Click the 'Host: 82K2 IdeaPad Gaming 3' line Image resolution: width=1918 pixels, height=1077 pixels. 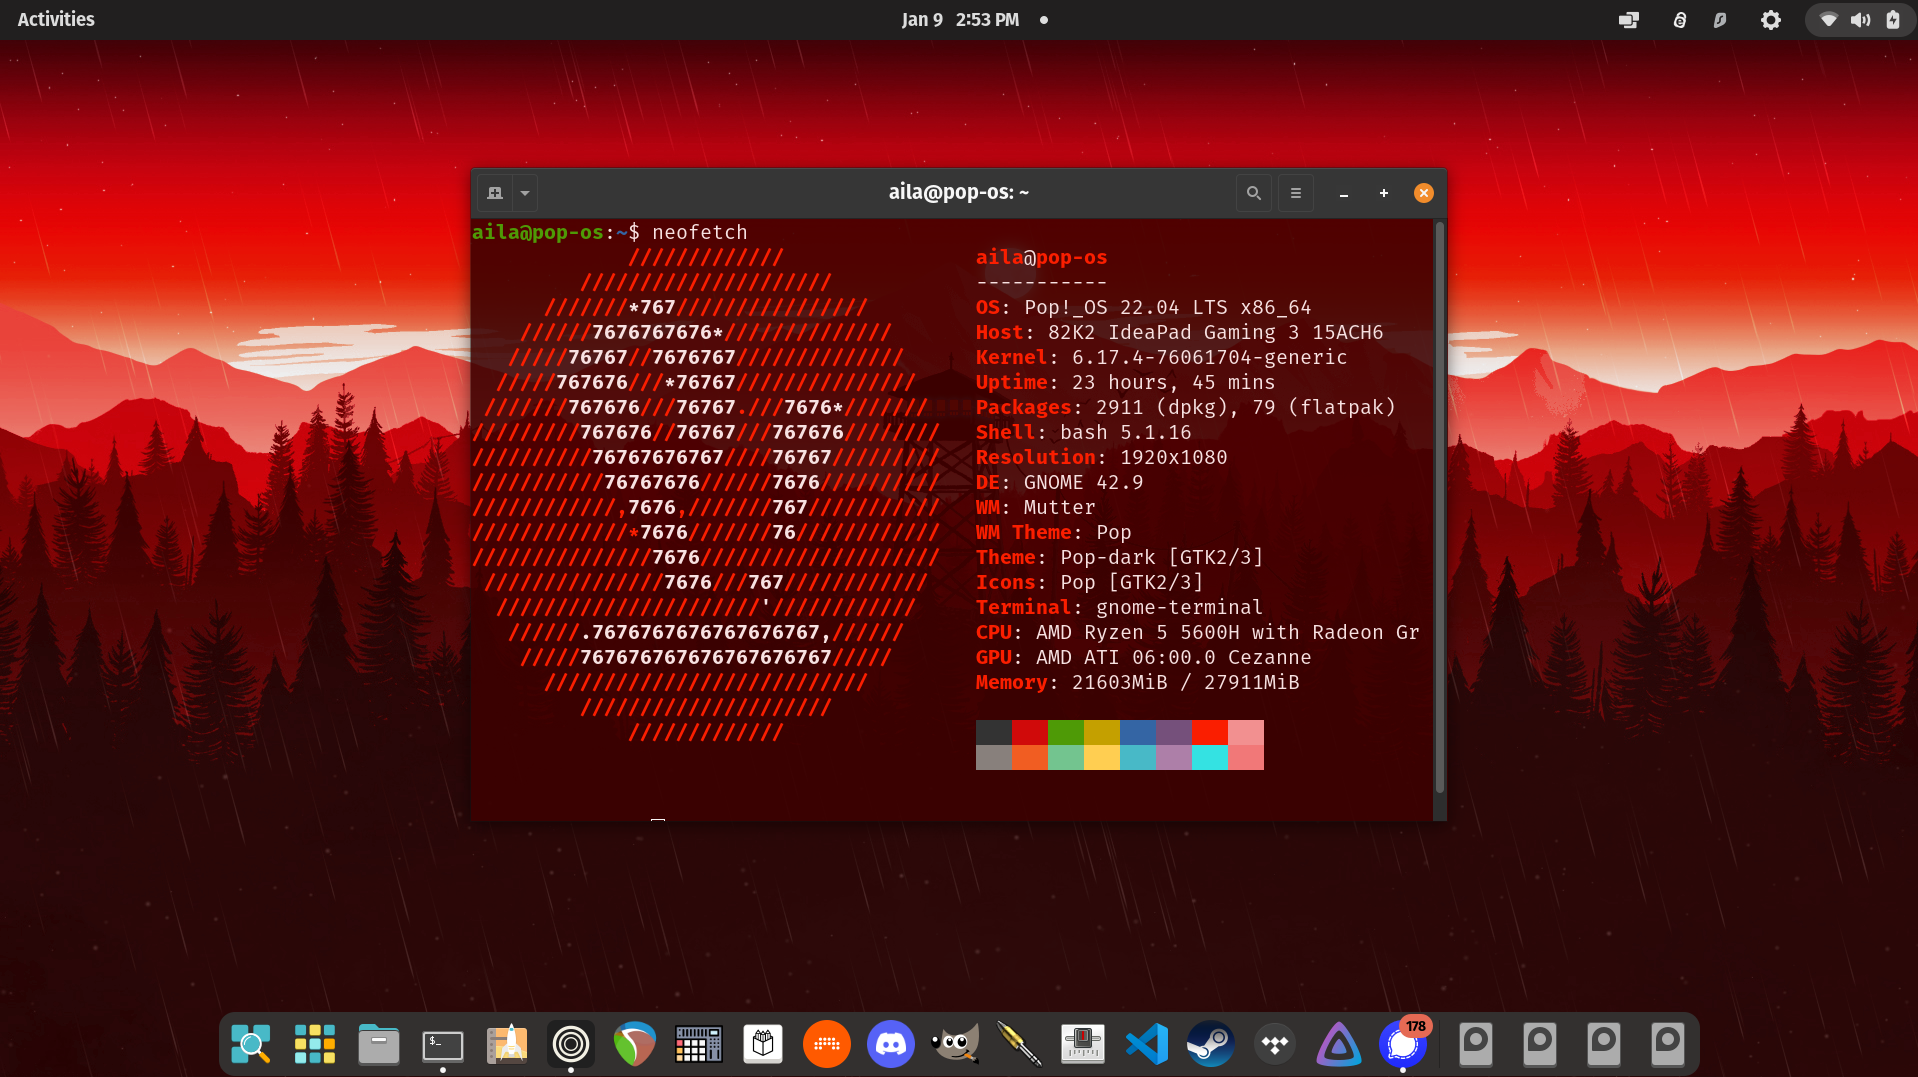click(1180, 332)
